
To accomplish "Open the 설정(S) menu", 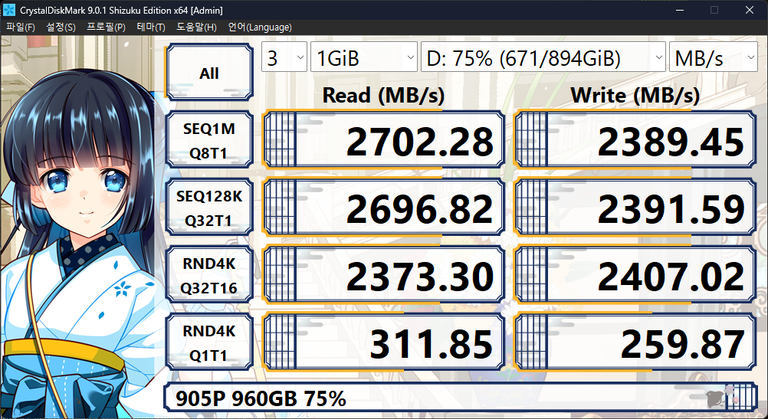I will pyautogui.click(x=61, y=27).
